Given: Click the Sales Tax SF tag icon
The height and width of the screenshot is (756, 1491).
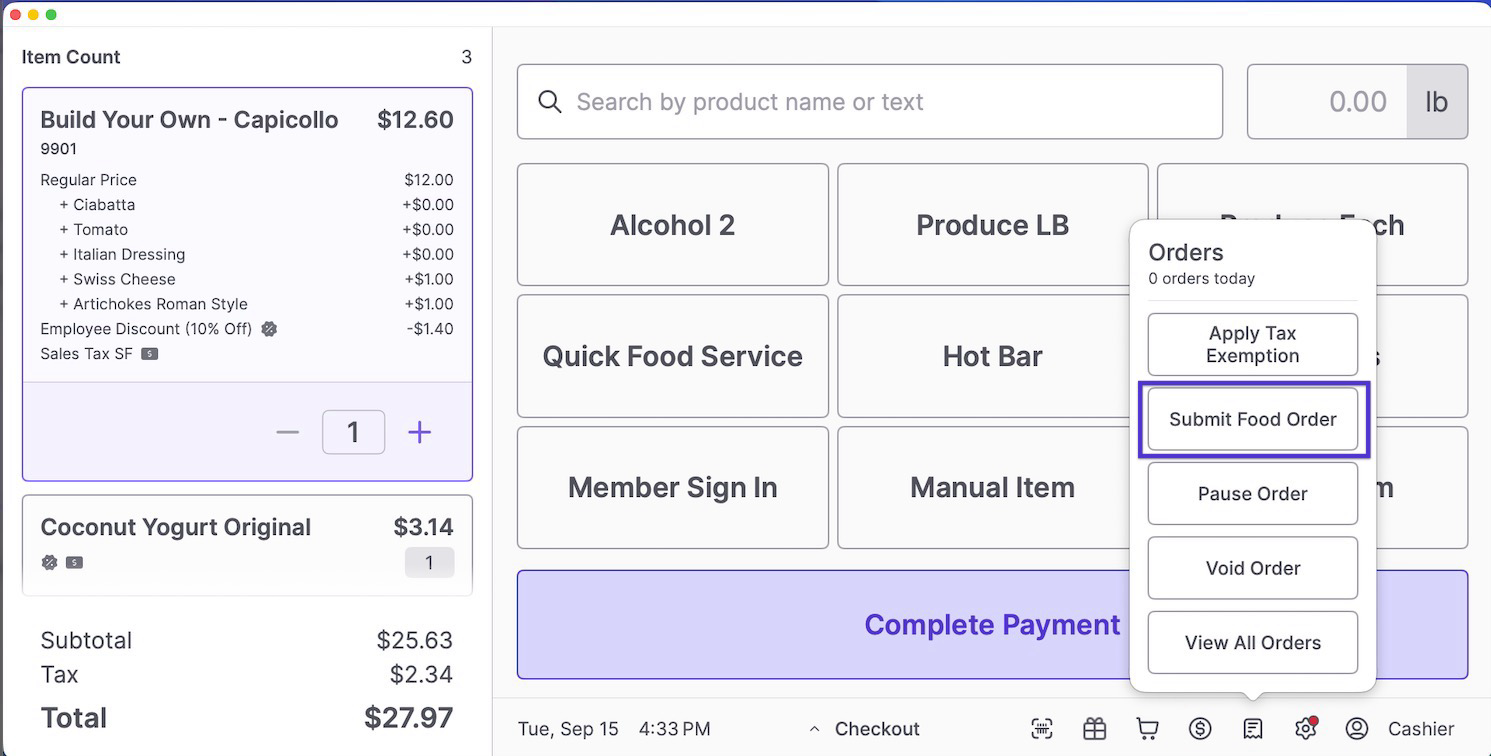Looking at the screenshot, I should [x=149, y=354].
